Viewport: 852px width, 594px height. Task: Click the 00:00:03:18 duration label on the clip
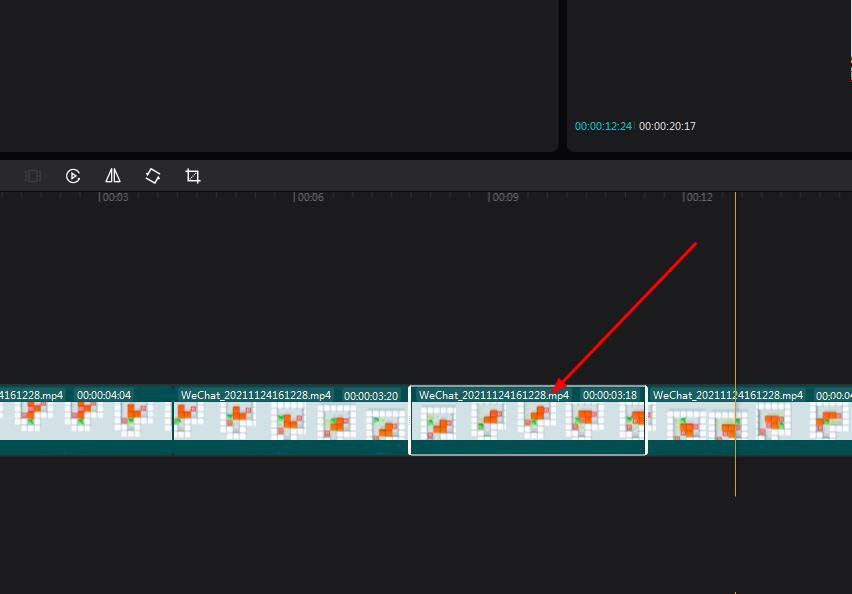(x=610, y=395)
